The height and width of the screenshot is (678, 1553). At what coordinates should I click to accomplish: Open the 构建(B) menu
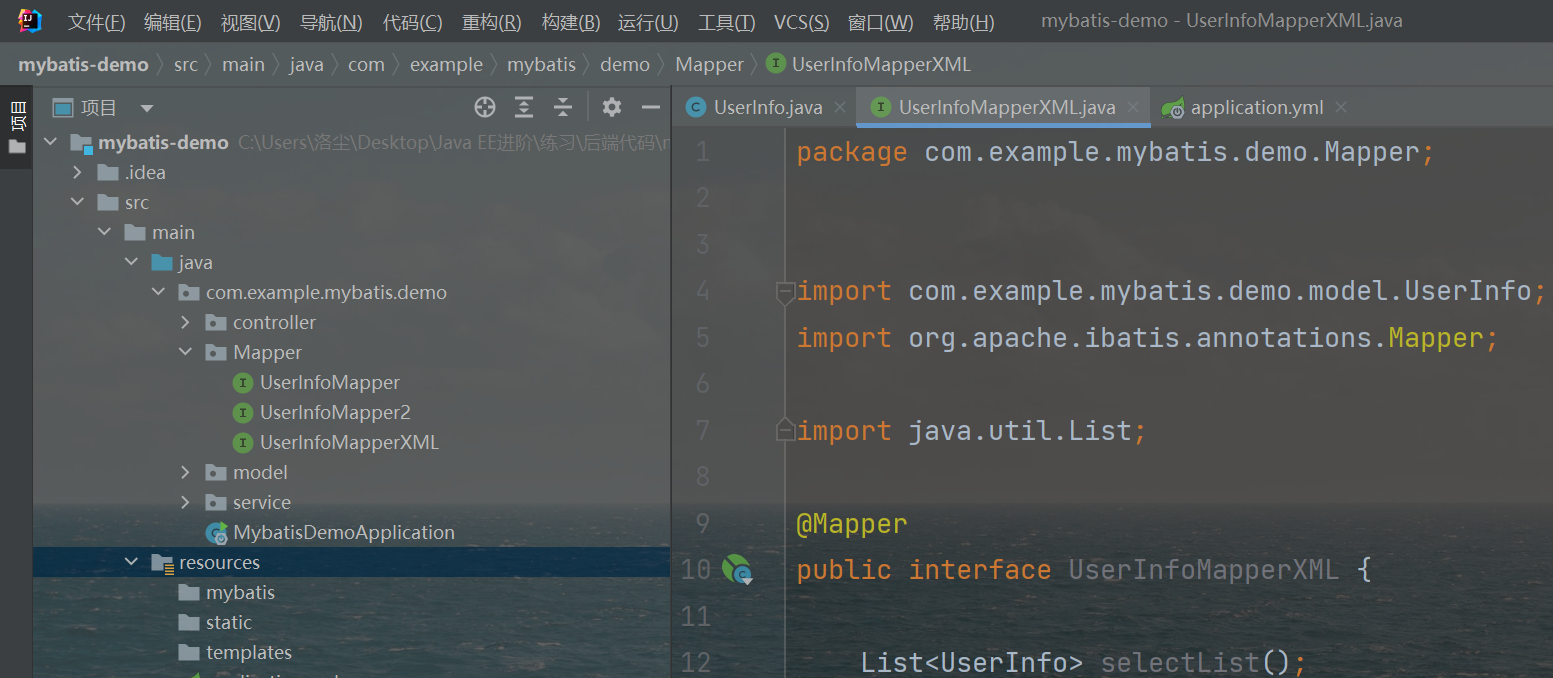571,22
